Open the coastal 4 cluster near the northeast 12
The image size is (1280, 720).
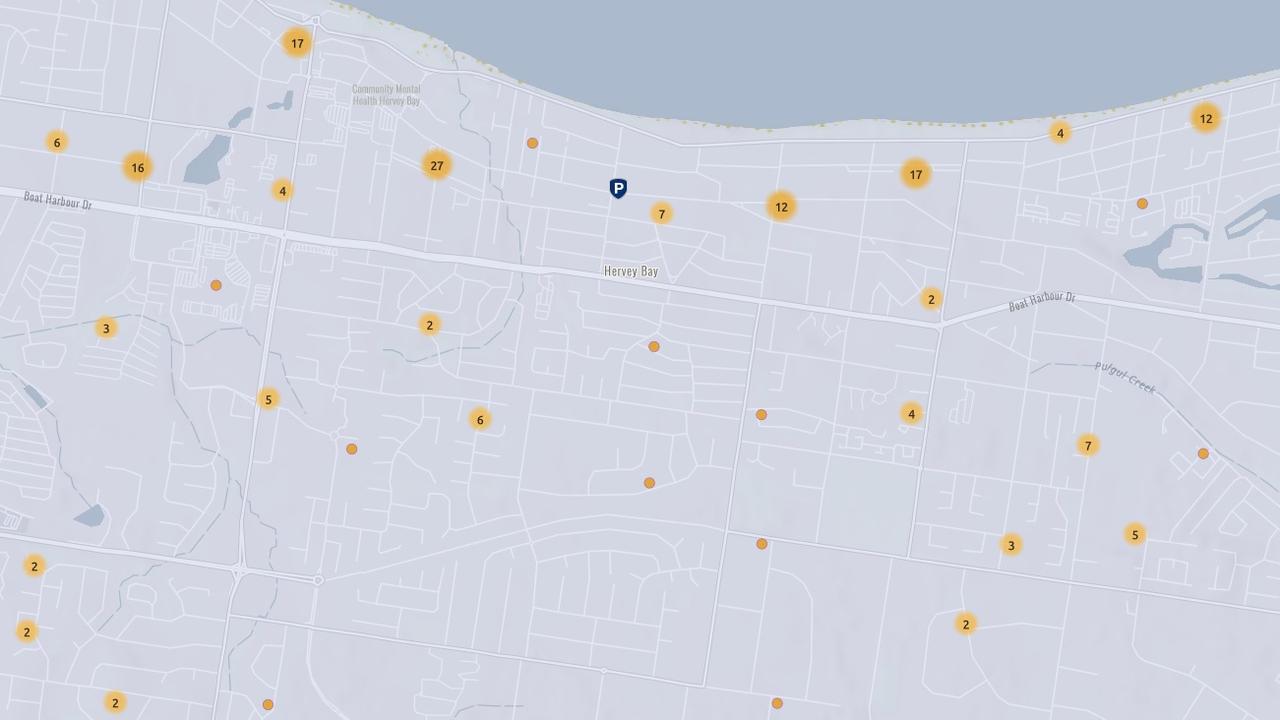(x=1060, y=132)
